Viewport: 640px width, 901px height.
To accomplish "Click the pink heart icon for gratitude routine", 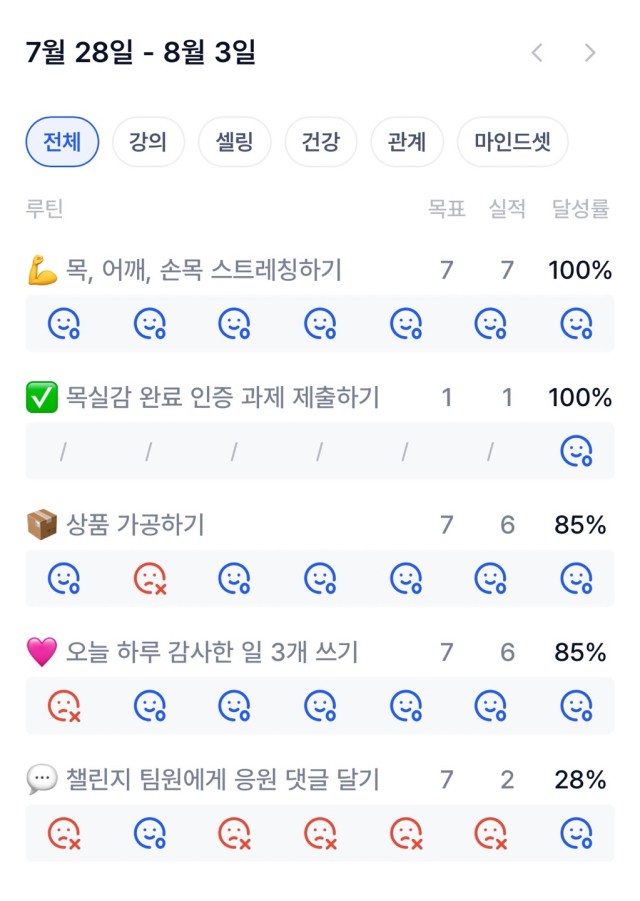I will tap(42, 652).
